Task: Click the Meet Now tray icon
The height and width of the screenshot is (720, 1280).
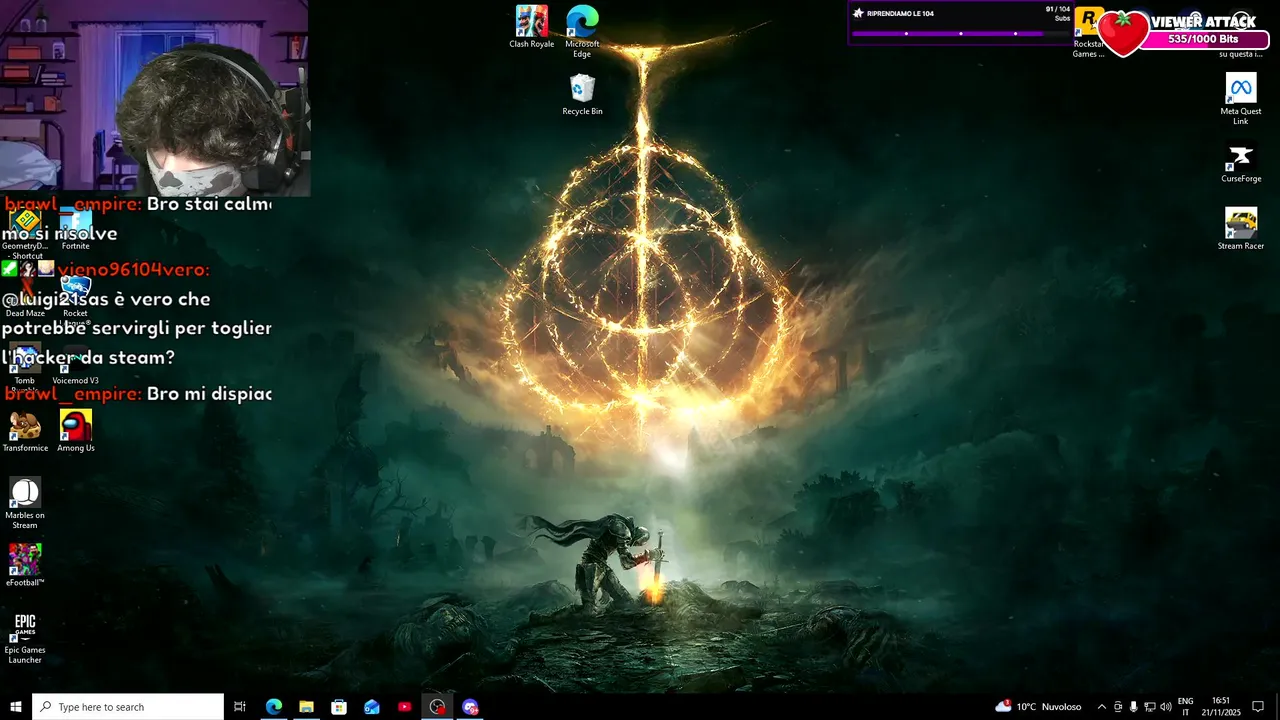Action: tap(1118, 707)
